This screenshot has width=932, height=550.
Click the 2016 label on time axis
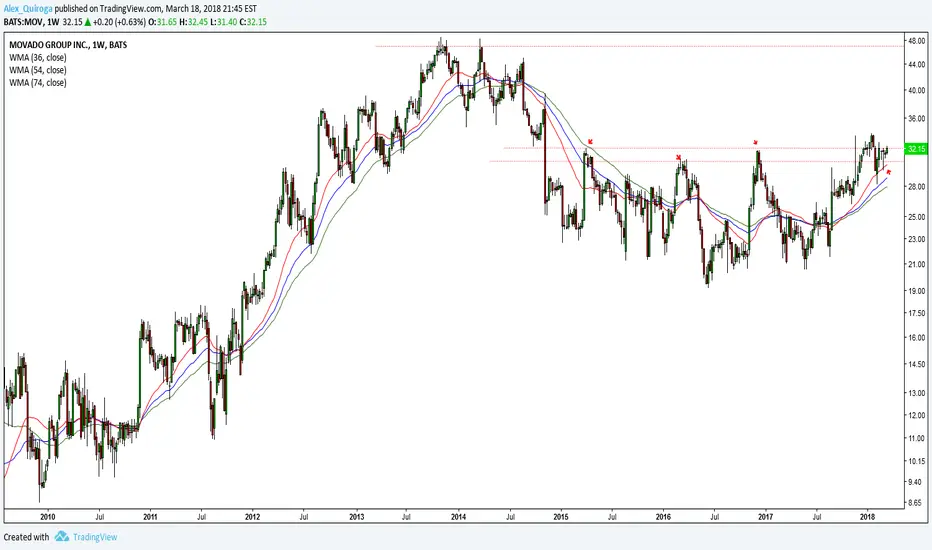coord(663,517)
